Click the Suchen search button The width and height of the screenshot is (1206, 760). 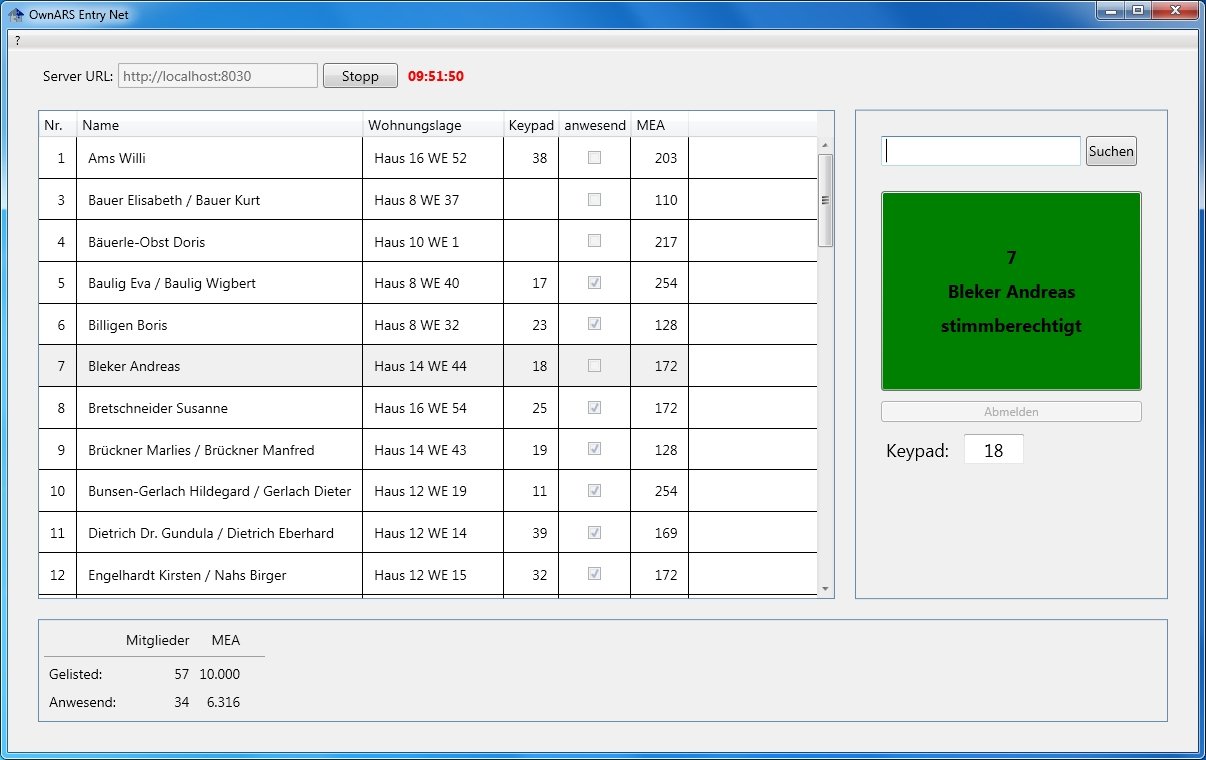[x=1111, y=151]
